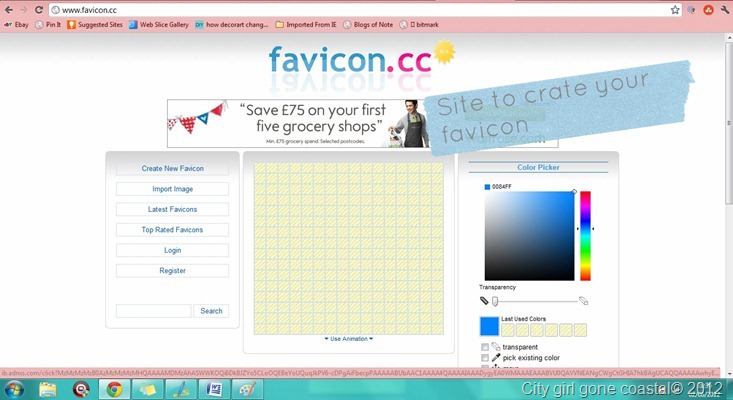Screen dimensions: 733x400
Task: Go back with browser back arrow
Action: [8, 9]
